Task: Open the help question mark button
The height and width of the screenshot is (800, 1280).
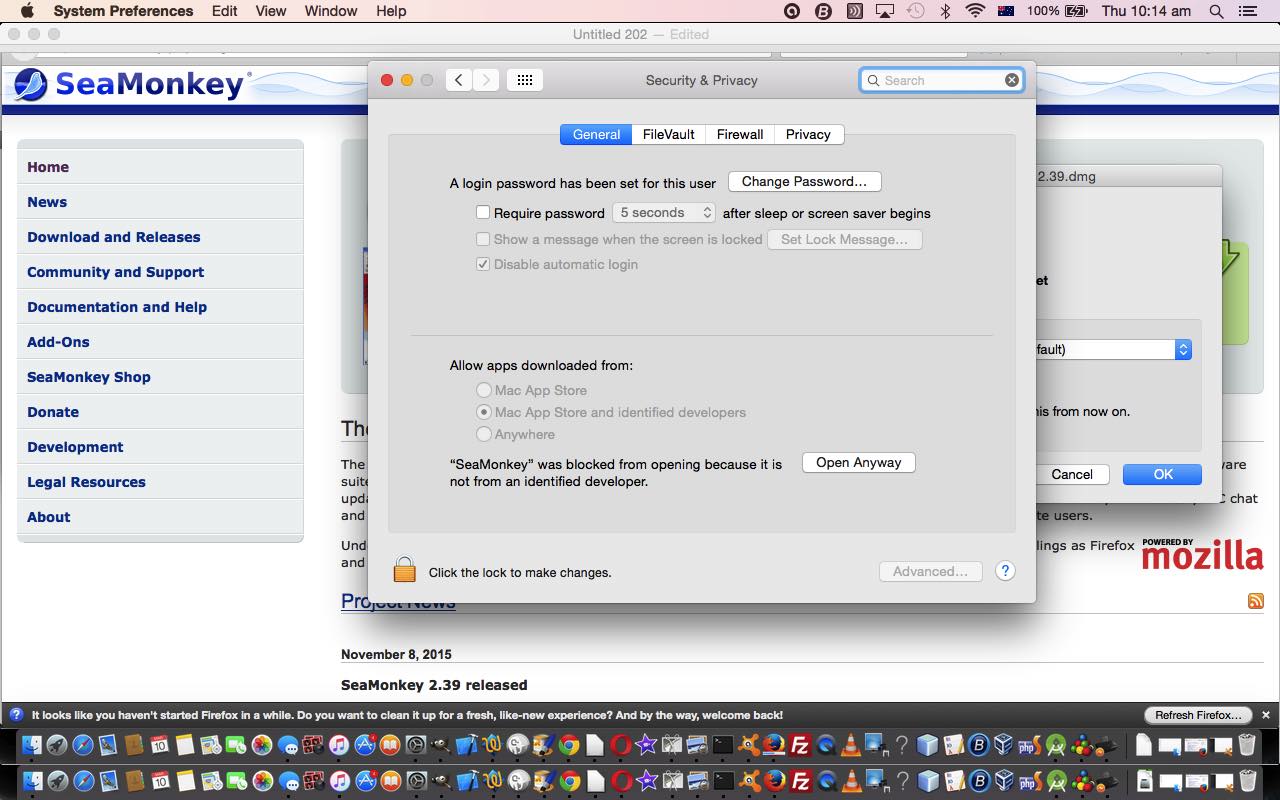Action: click(1005, 570)
